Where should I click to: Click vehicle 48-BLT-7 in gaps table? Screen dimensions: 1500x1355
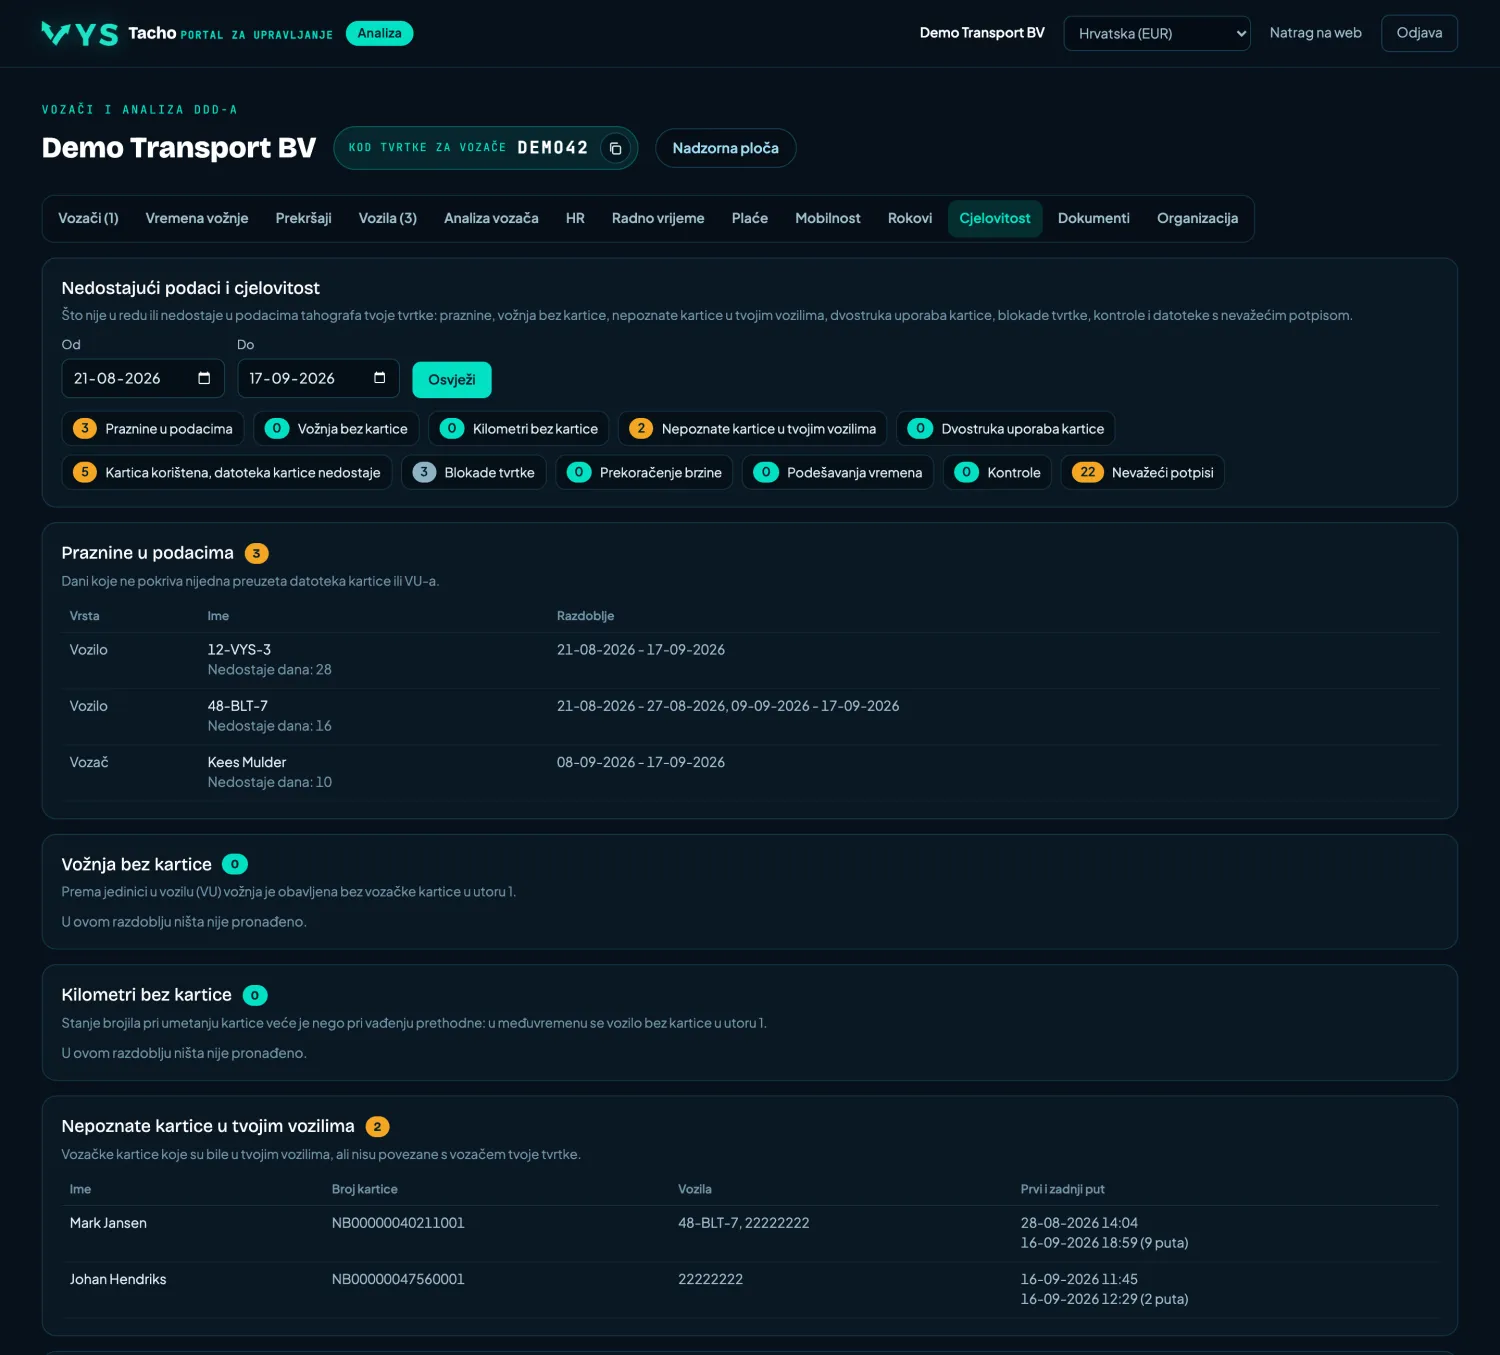point(238,706)
